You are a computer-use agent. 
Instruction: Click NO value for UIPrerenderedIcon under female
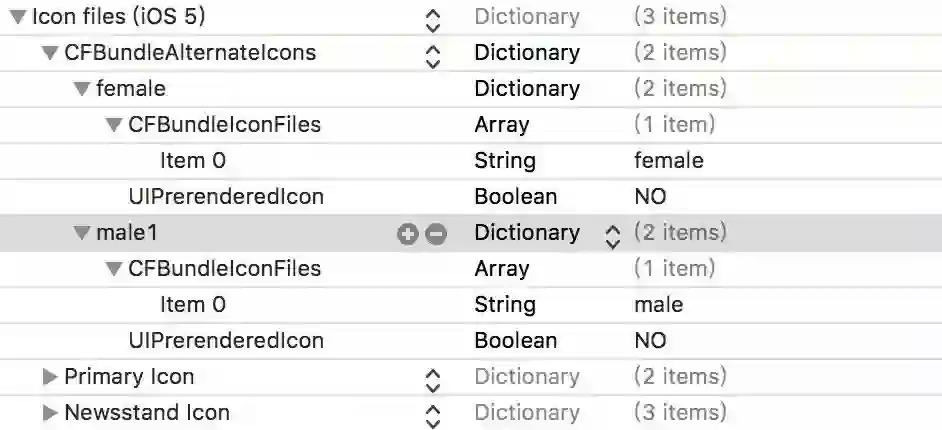pyautogui.click(x=650, y=197)
